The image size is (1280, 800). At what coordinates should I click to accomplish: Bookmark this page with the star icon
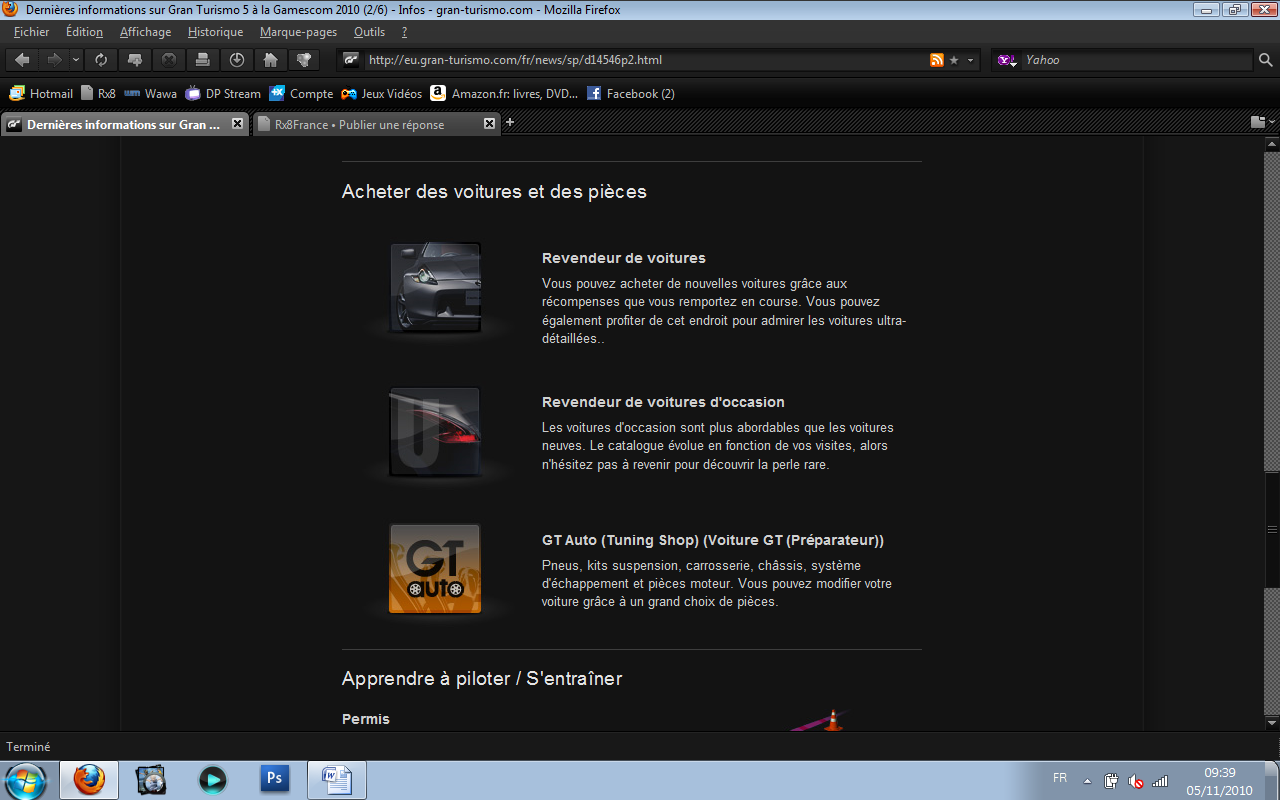pos(954,60)
